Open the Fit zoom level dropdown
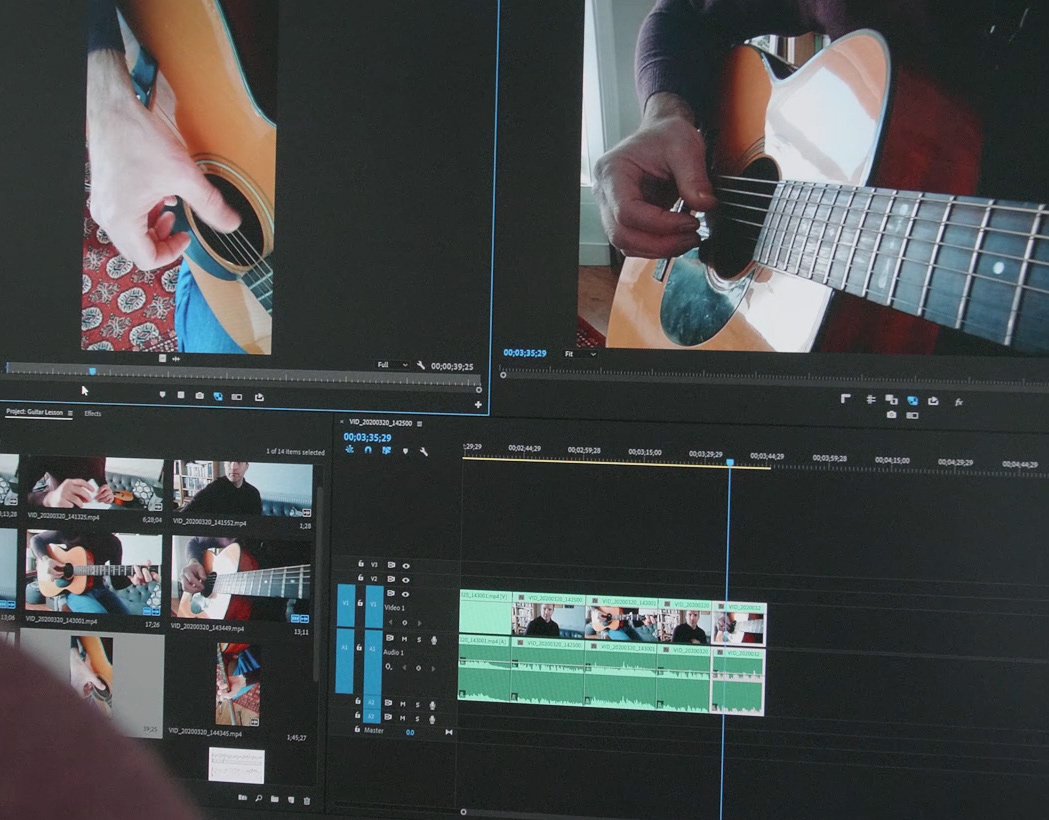The image size is (1049, 820). pos(579,354)
